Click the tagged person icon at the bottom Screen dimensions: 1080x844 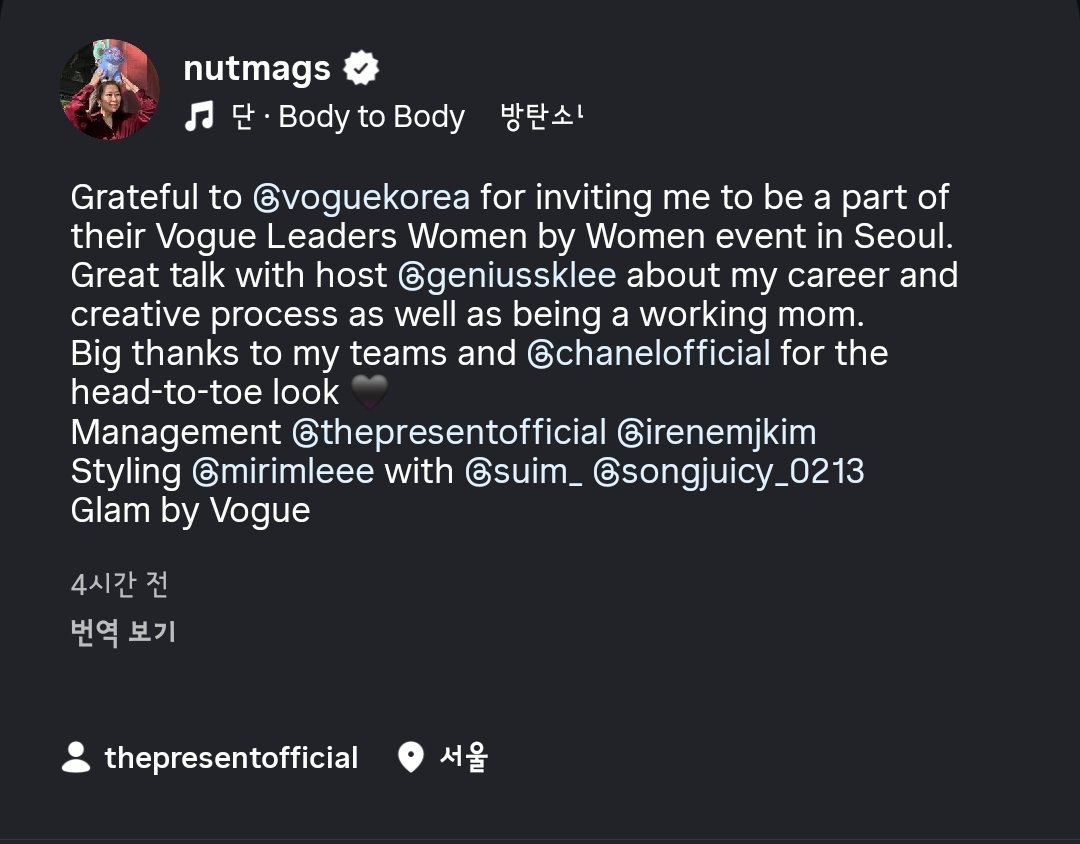click(x=76, y=757)
